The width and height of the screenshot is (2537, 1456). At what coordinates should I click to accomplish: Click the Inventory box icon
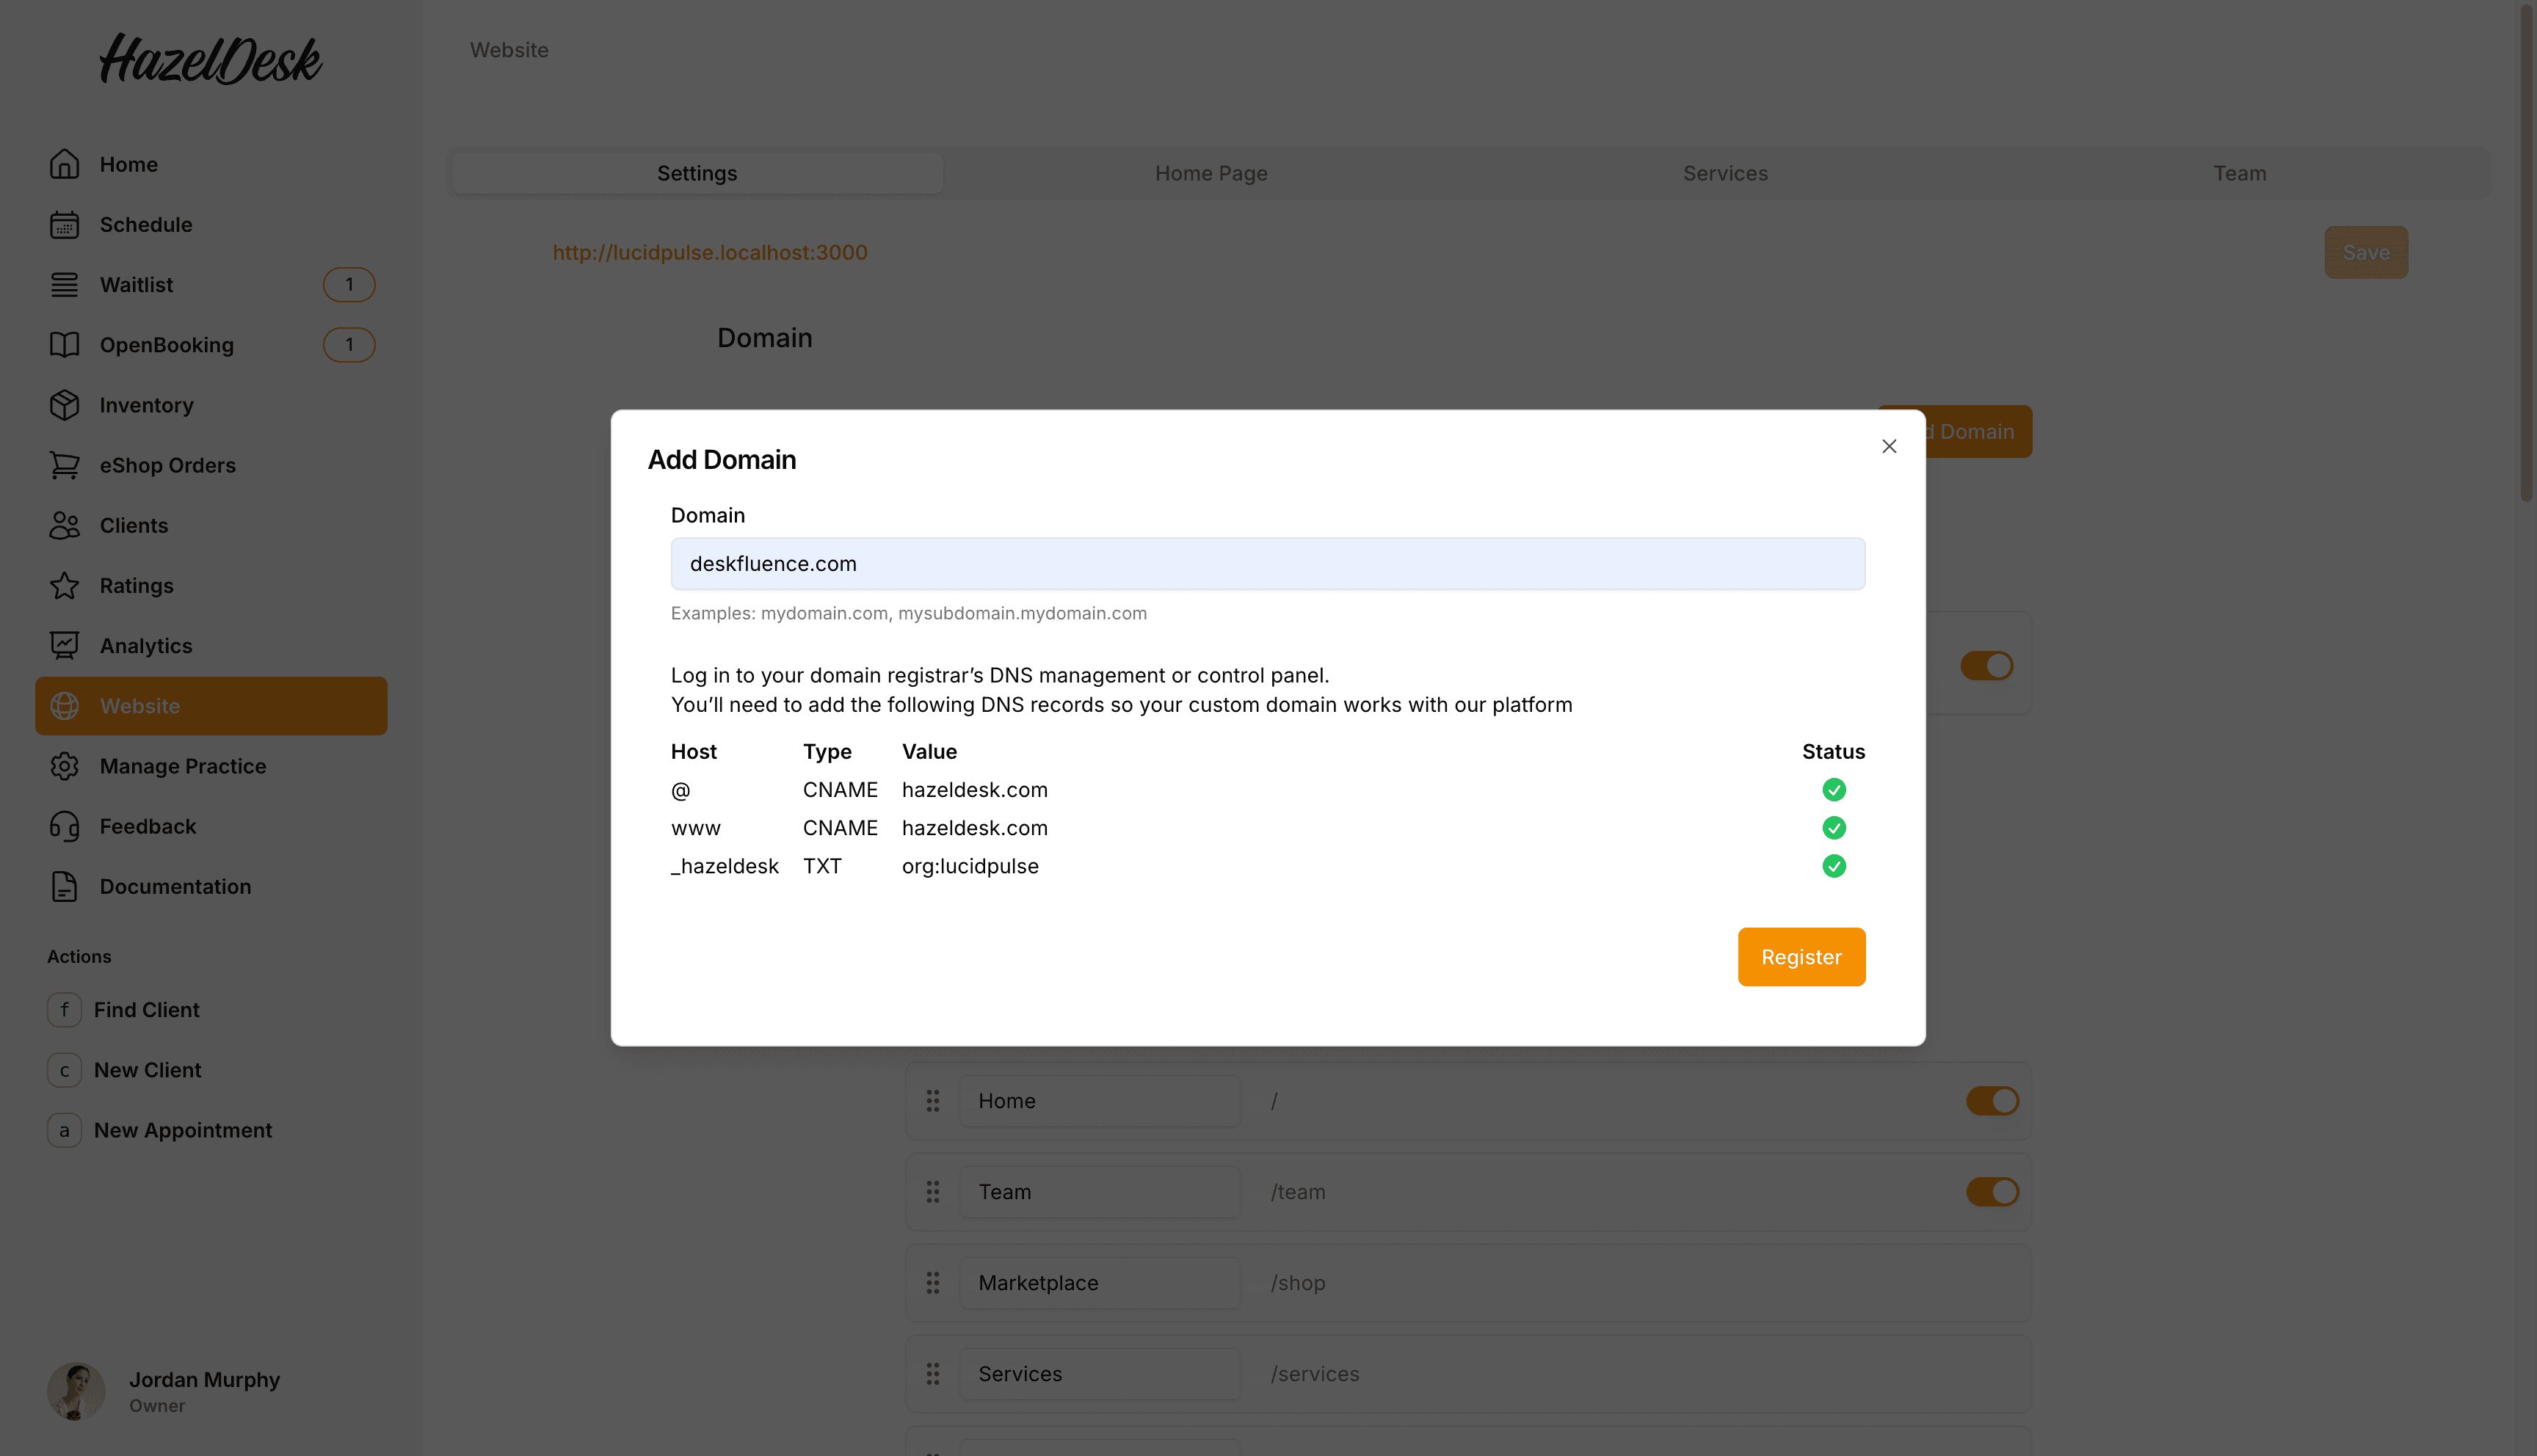pyautogui.click(x=64, y=405)
